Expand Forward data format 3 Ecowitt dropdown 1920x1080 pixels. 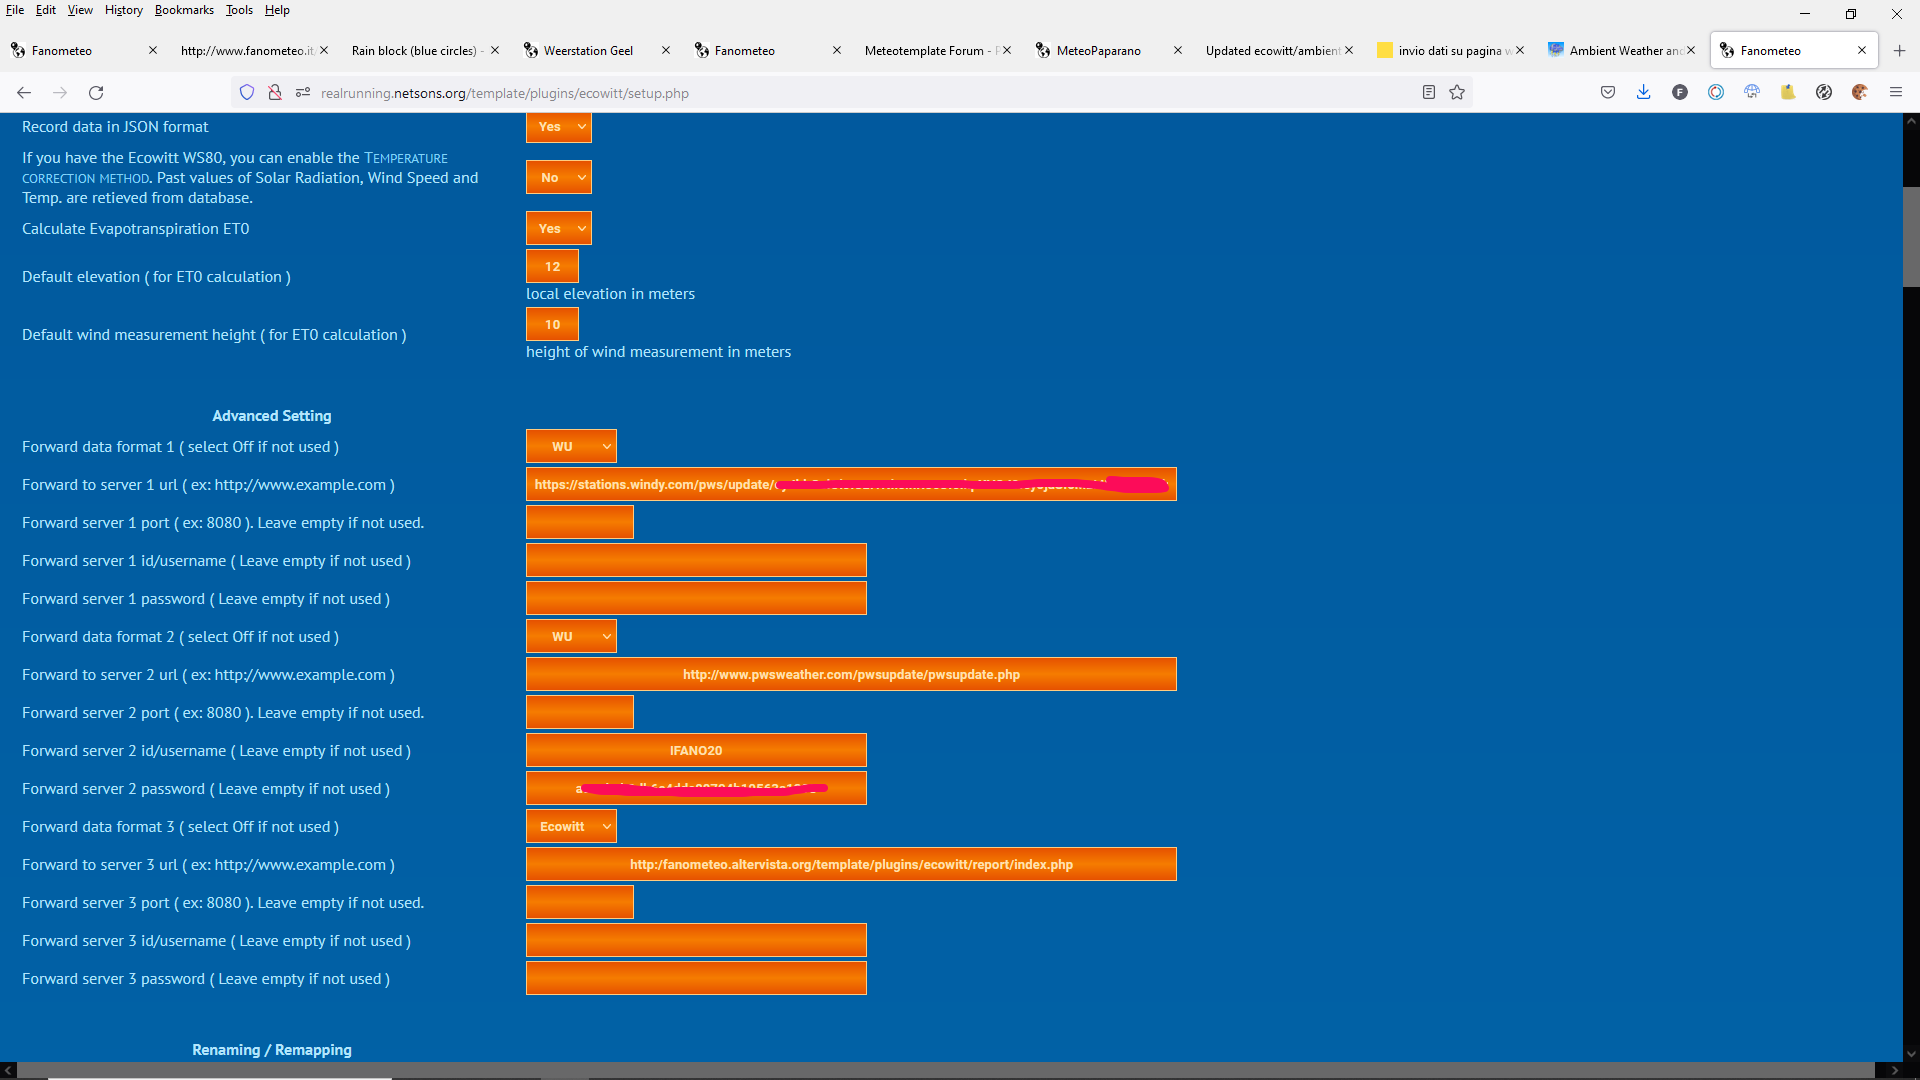click(571, 826)
